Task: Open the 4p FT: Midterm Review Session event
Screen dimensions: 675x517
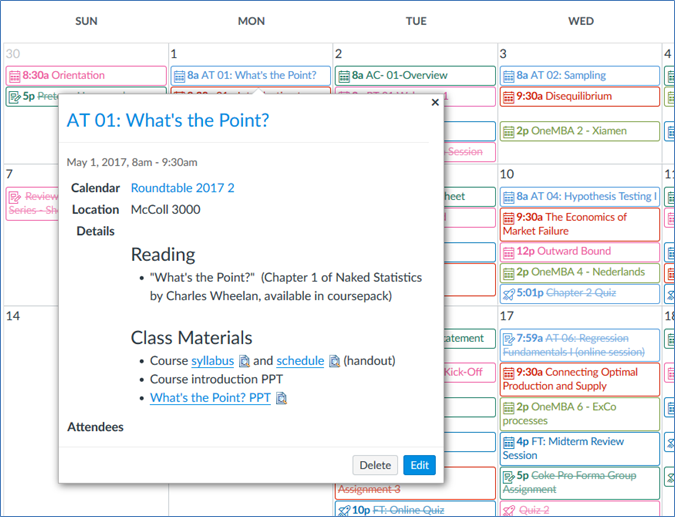Action: pos(579,448)
